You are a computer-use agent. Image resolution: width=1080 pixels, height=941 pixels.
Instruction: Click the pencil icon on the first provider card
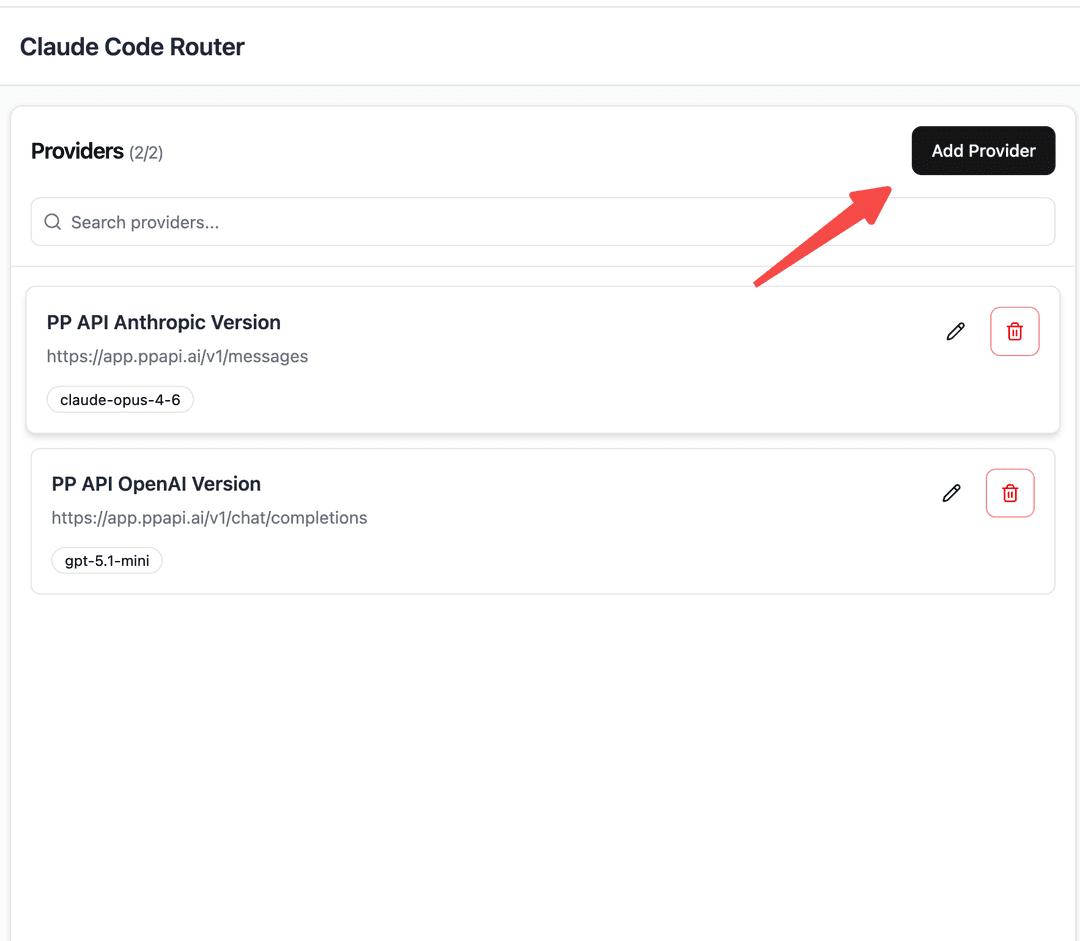pyautogui.click(x=955, y=331)
